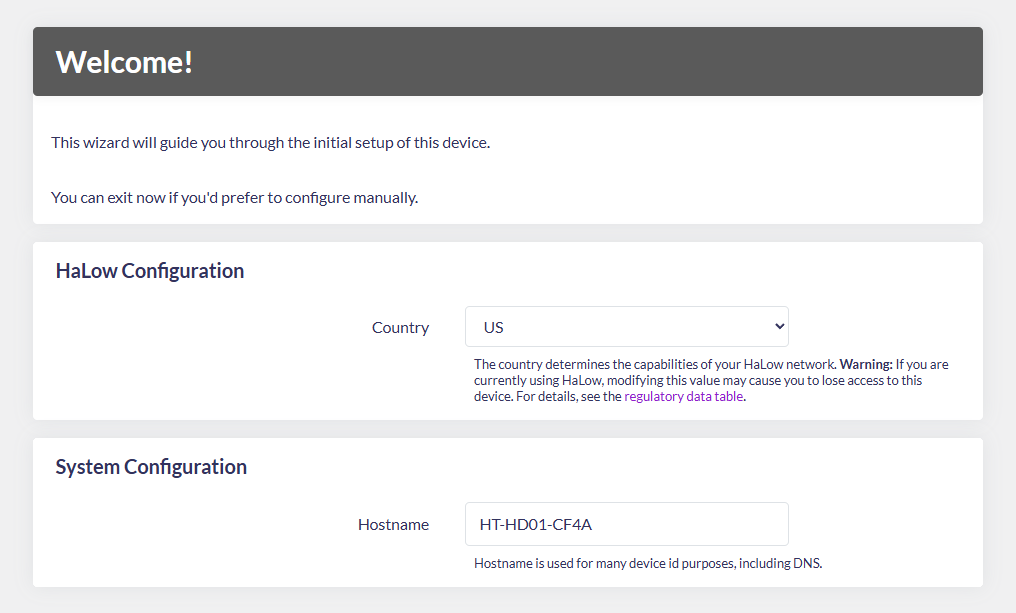Click the Hostname help description text
Image resolution: width=1016 pixels, height=613 pixels.
pyautogui.click(x=647, y=563)
